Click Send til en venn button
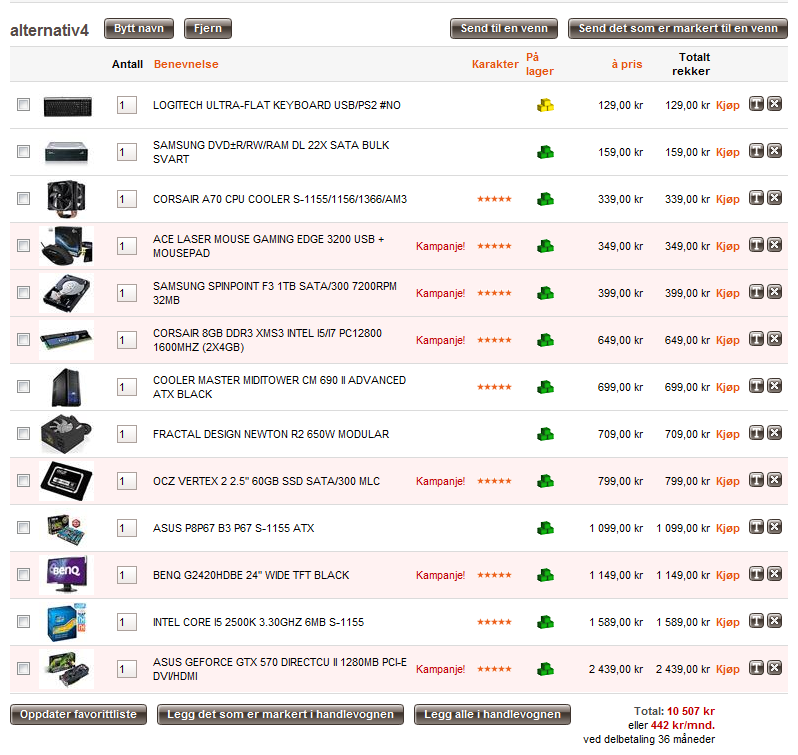This screenshot has height=755, width=798. click(x=504, y=28)
